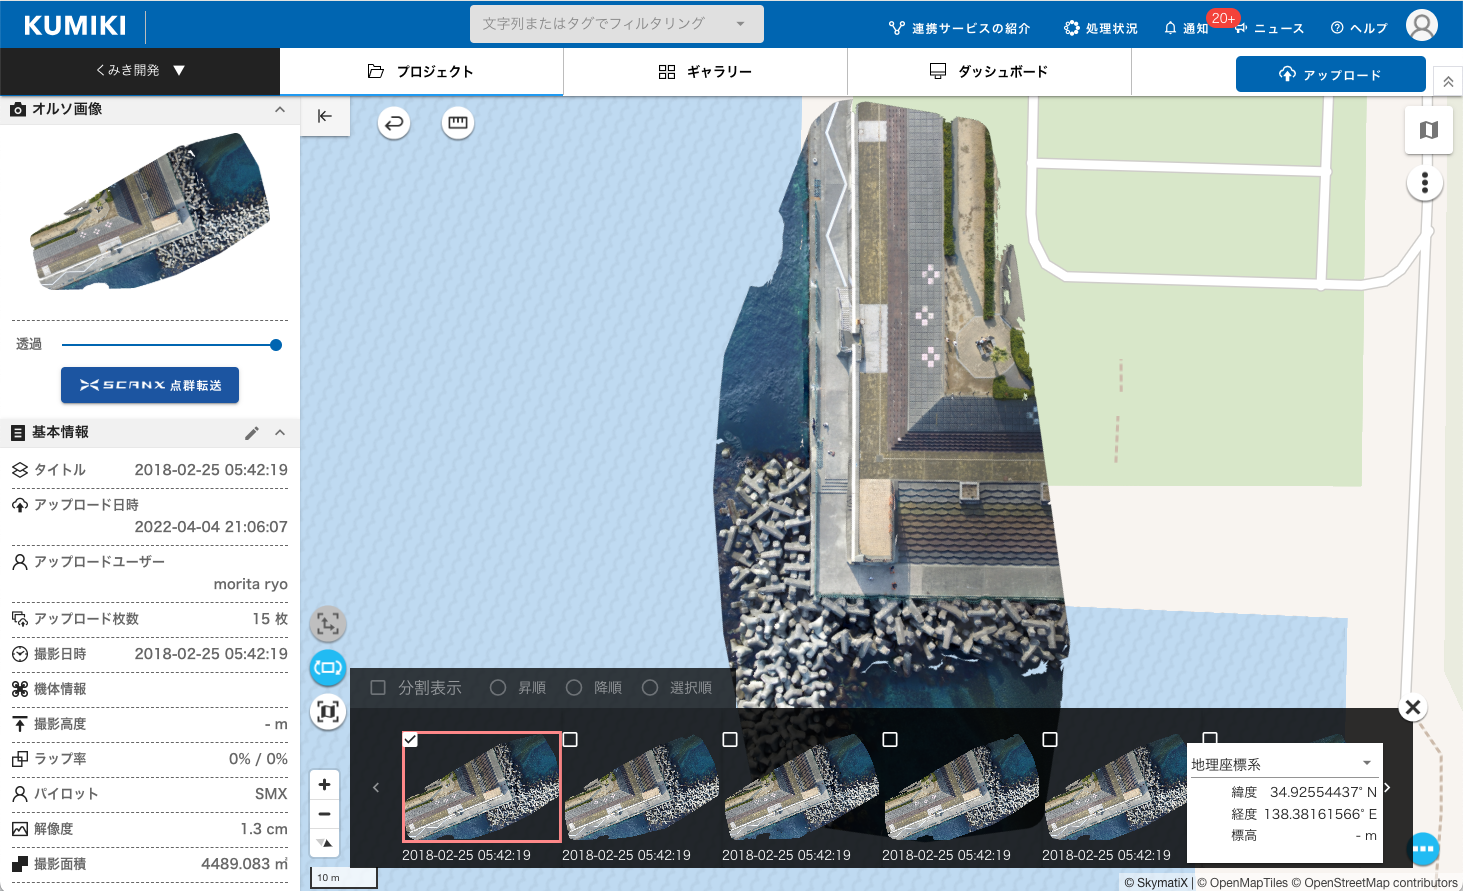
Task: Uncheck the first thumbnail's checkbox
Action: (410, 740)
